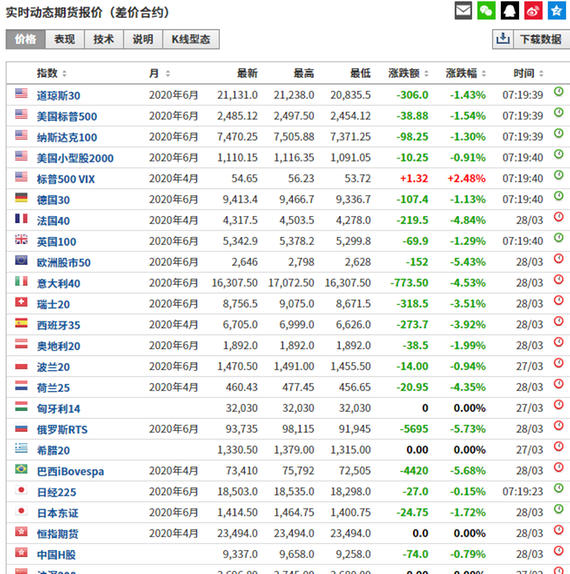The image size is (570, 574).
Task: Click the red clock icon in 法国40 row
Action: coord(558,217)
